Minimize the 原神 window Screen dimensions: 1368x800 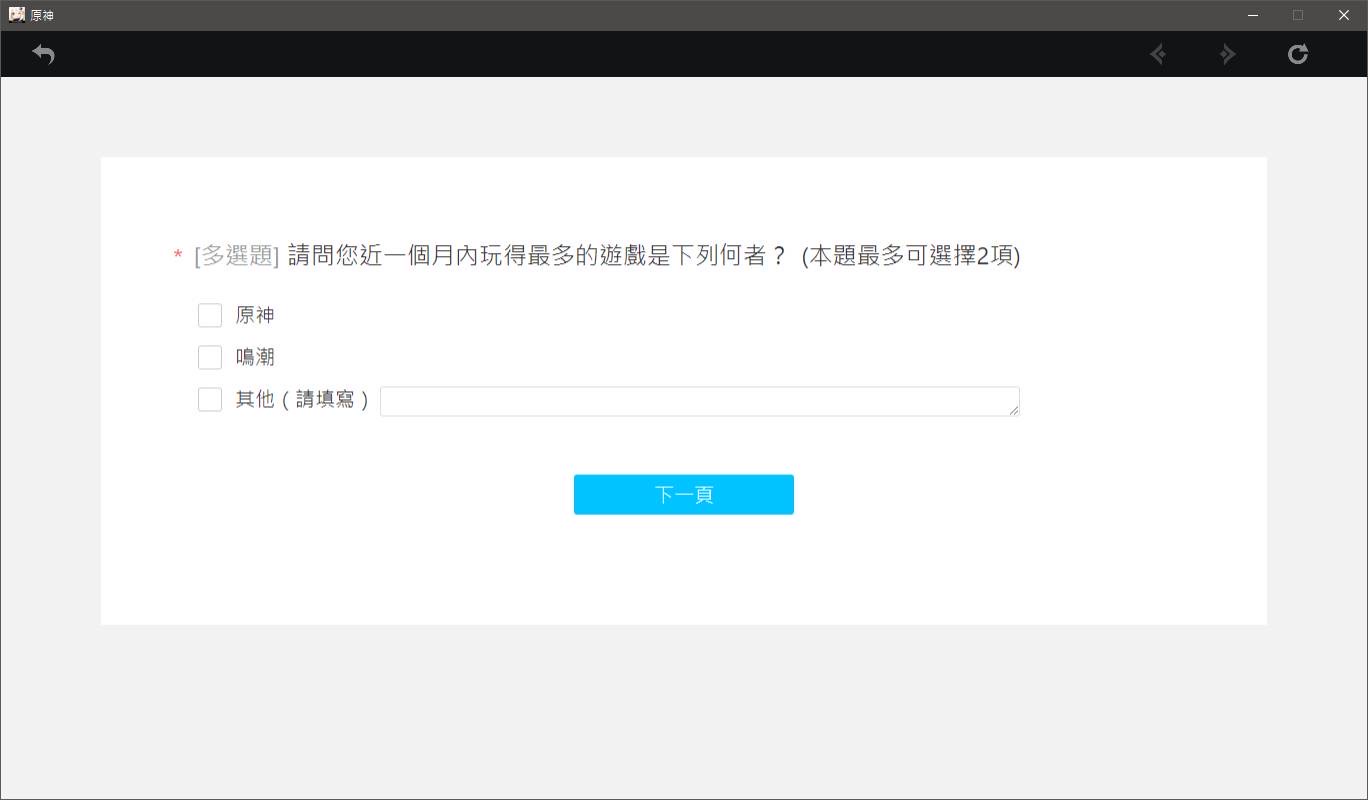[1252, 15]
